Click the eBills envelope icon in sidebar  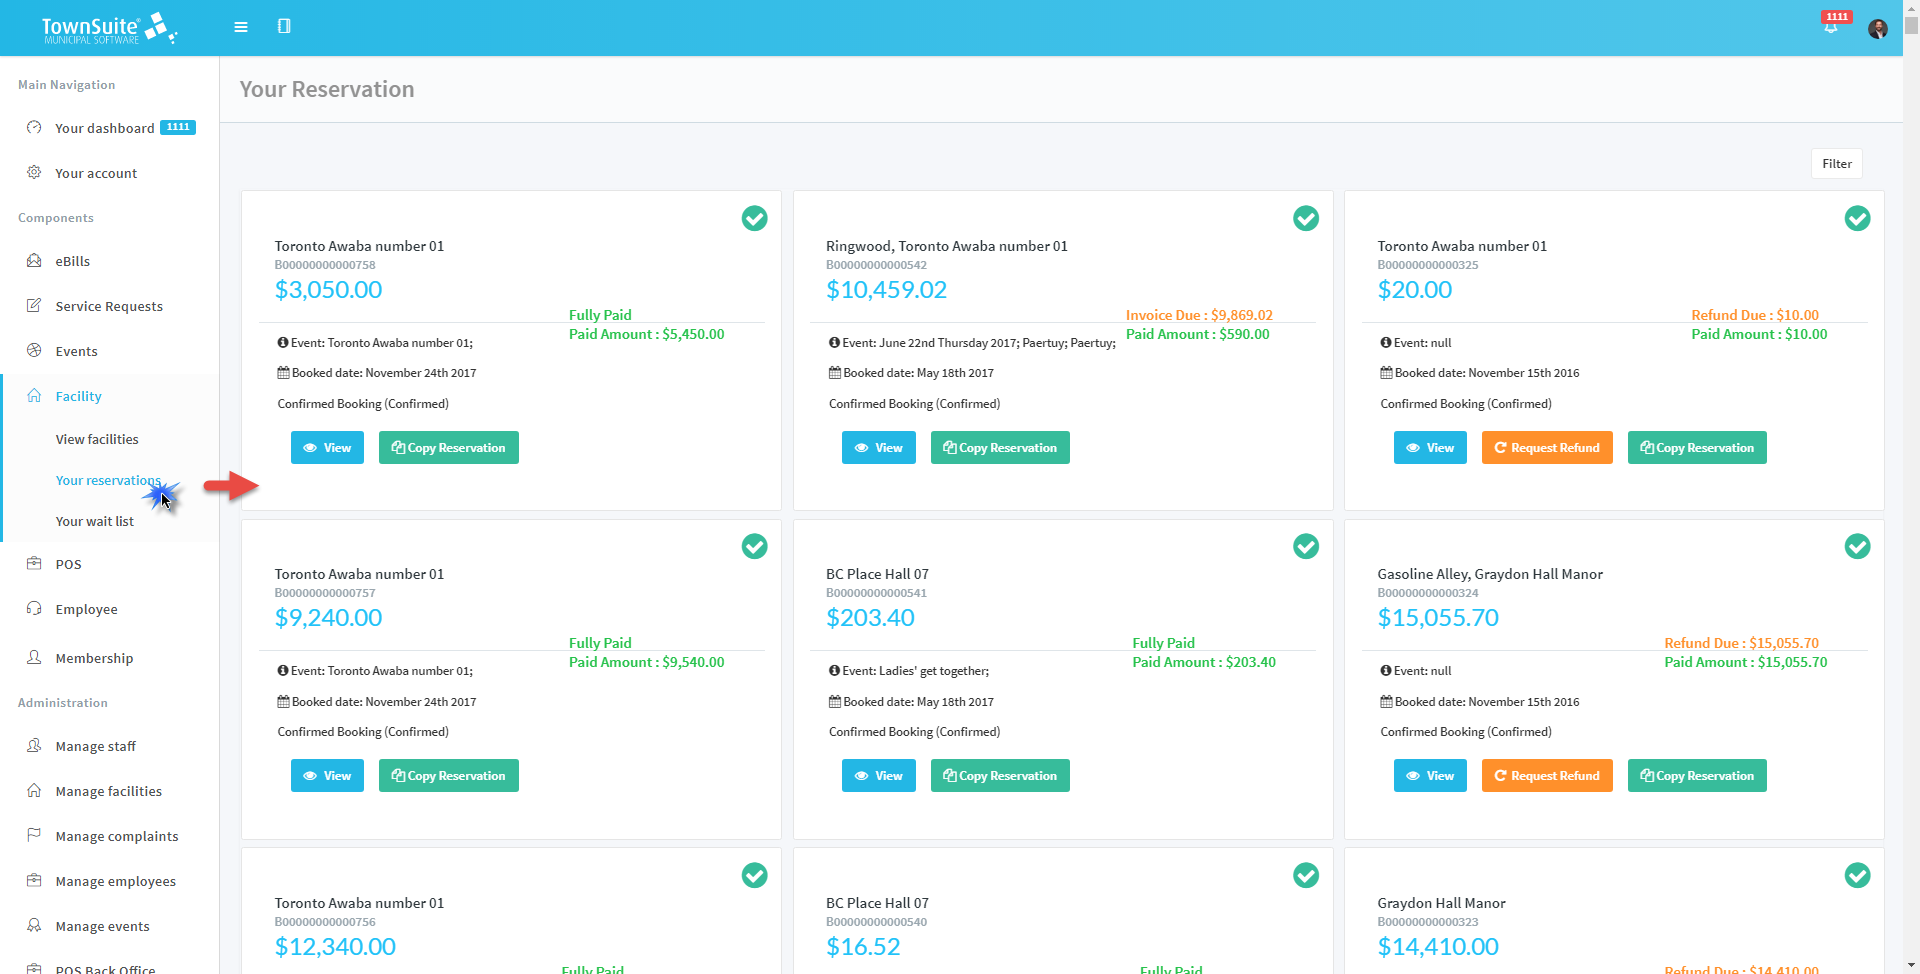[34, 261]
